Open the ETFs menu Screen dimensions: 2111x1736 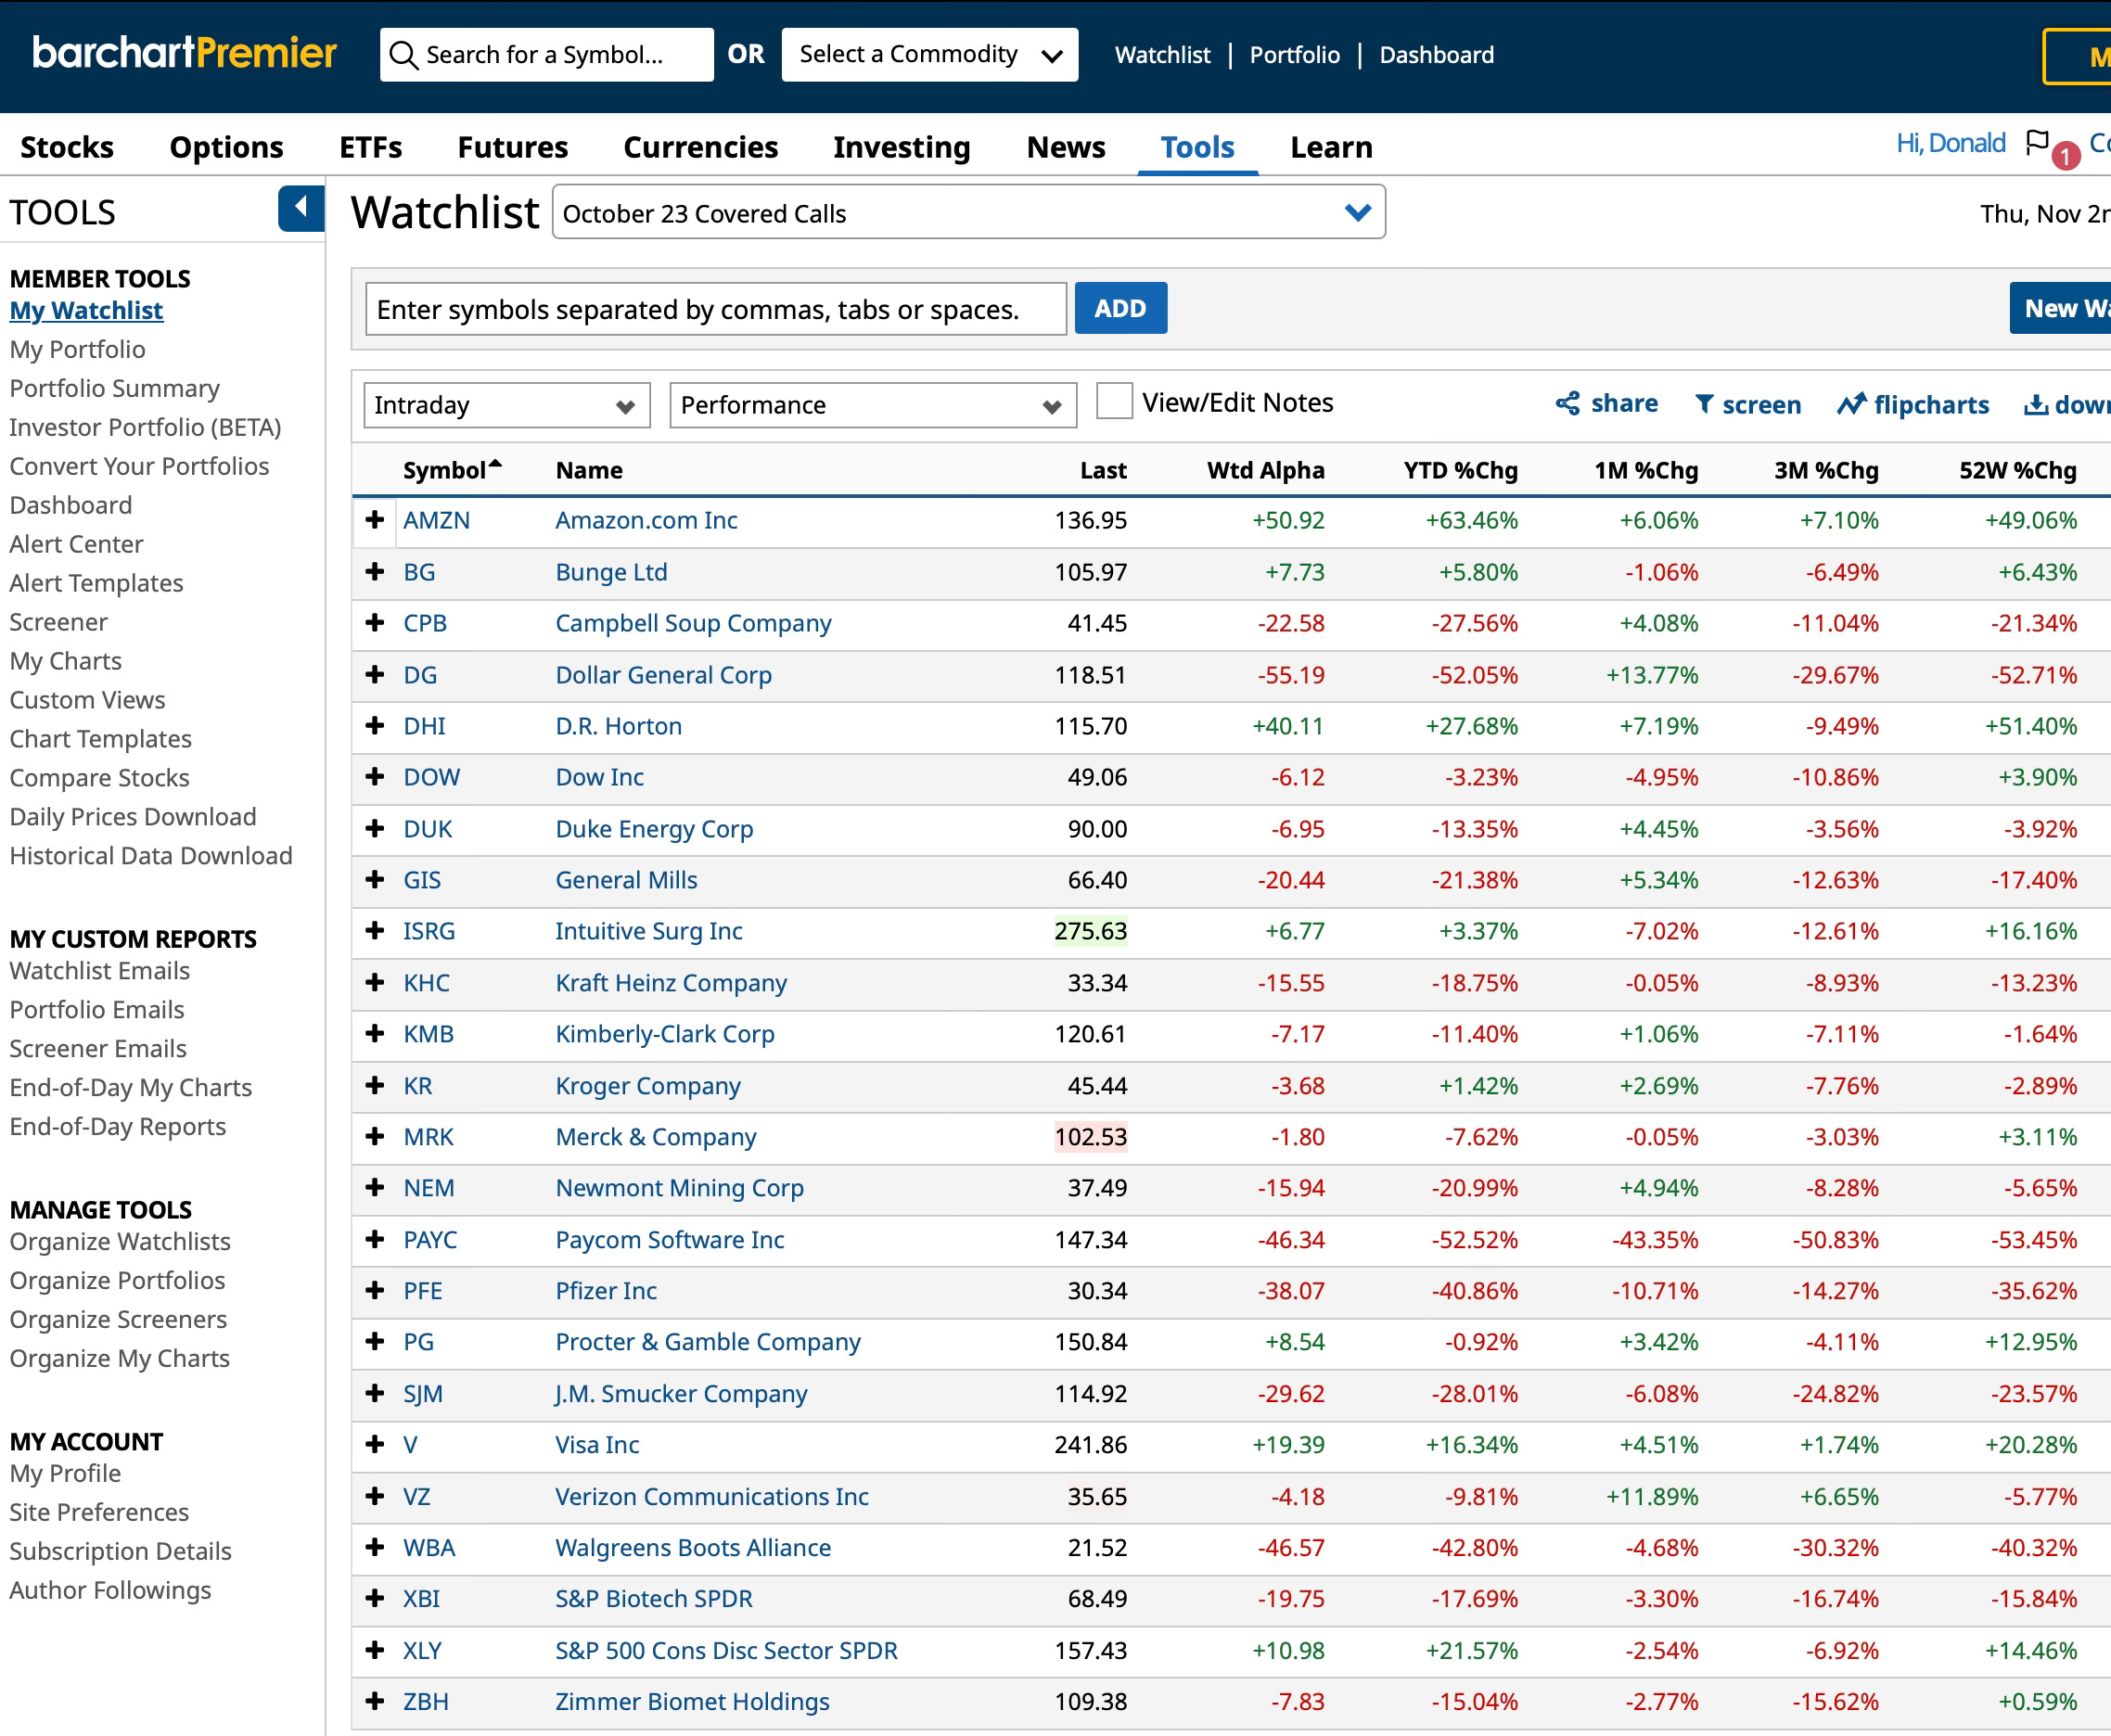(x=371, y=147)
